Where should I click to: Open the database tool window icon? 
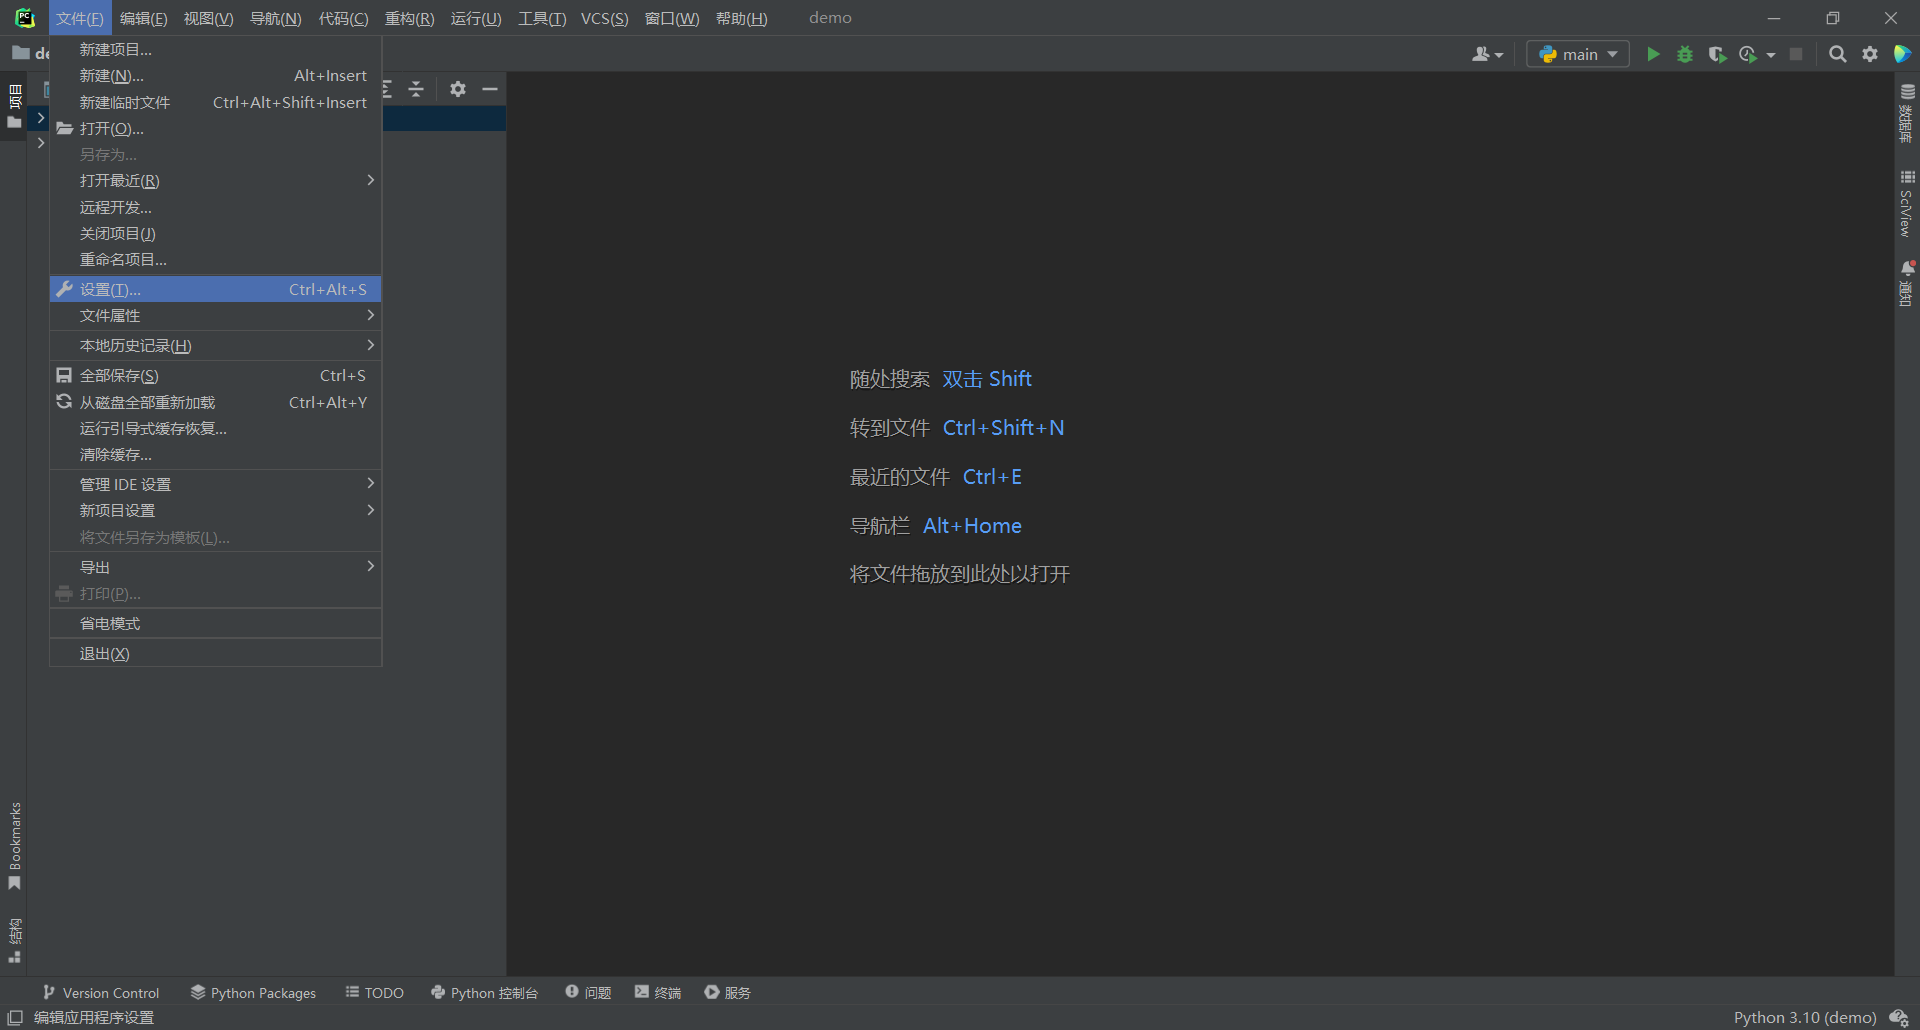(x=1907, y=113)
